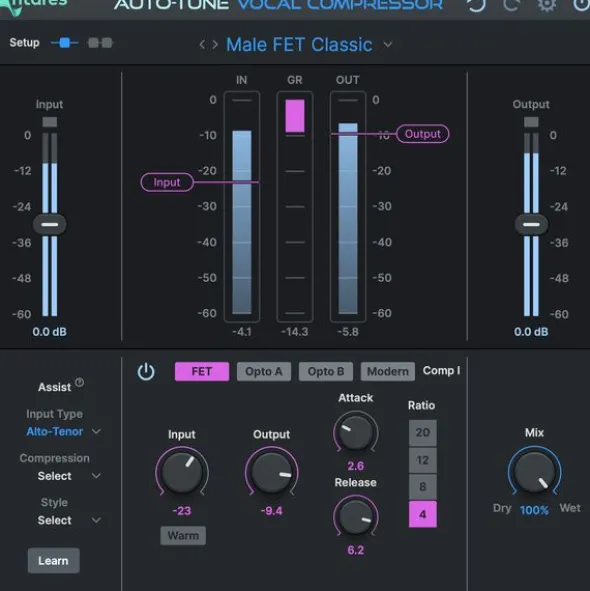
Task: Click the pink Output level marker
Action: coord(422,134)
